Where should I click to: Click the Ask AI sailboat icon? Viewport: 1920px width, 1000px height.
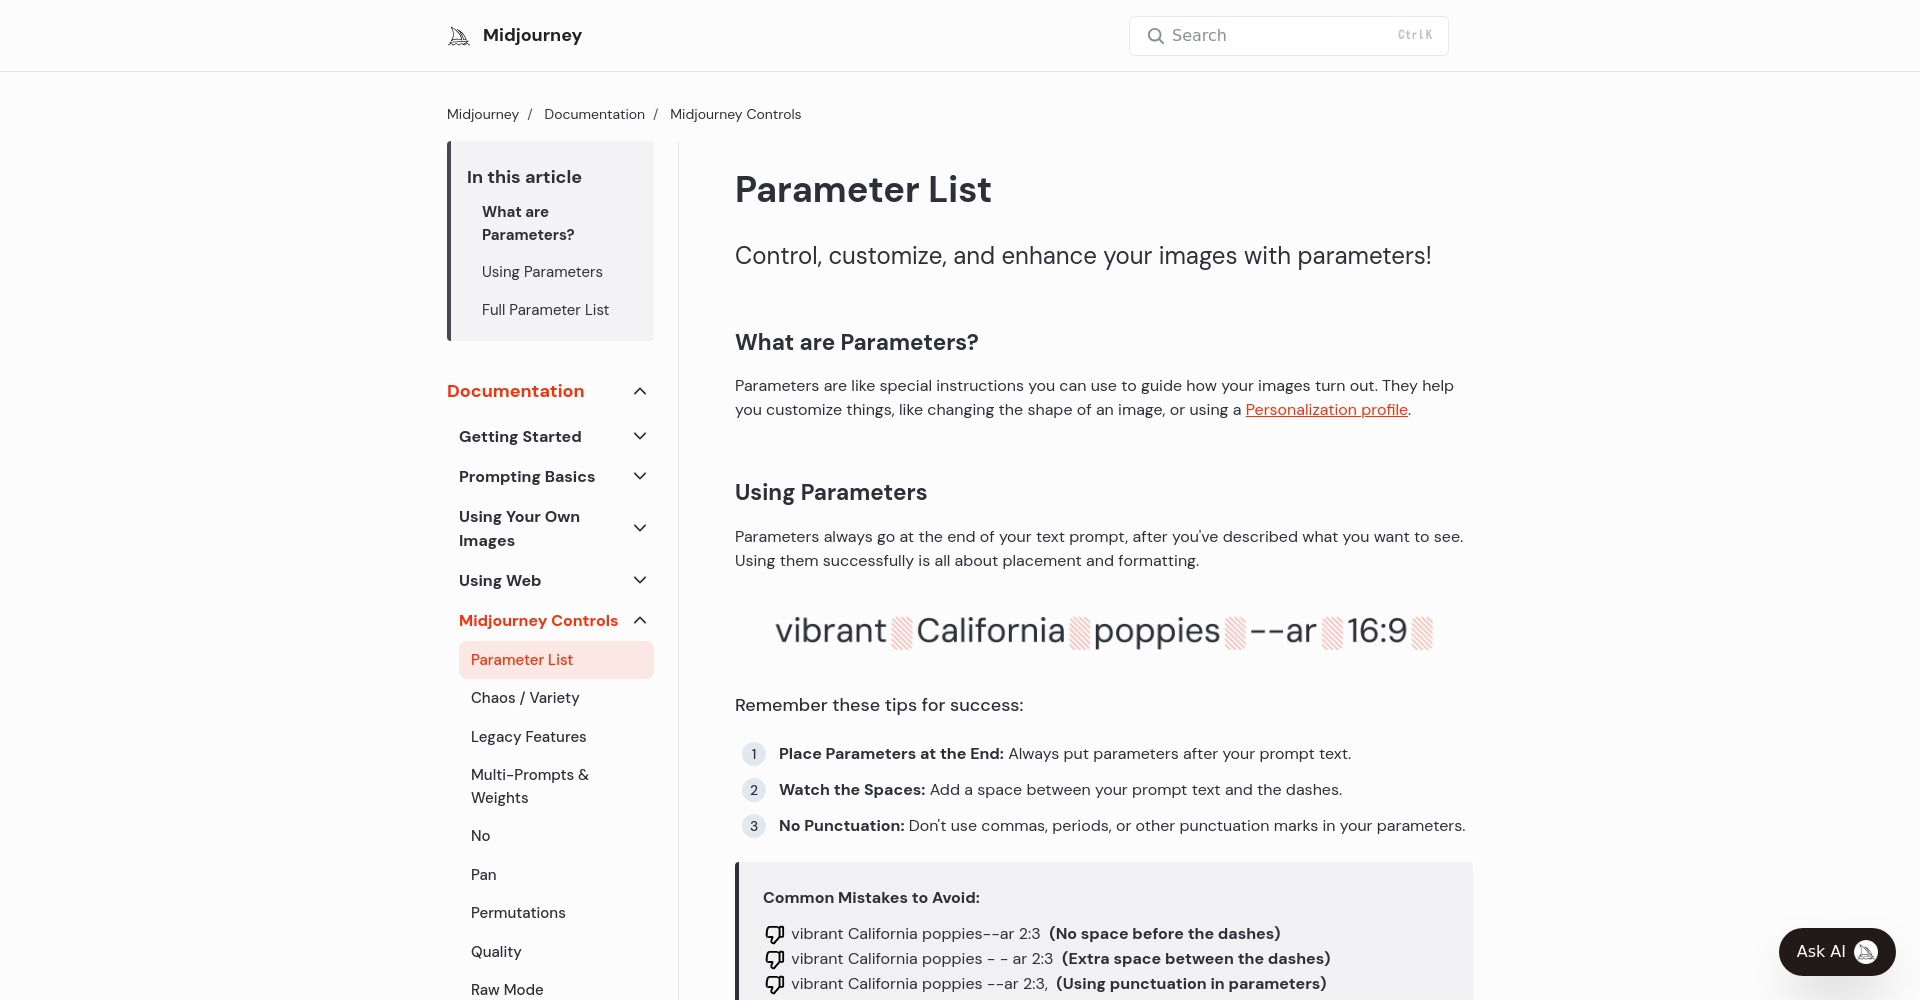(x=1866, y=952)
